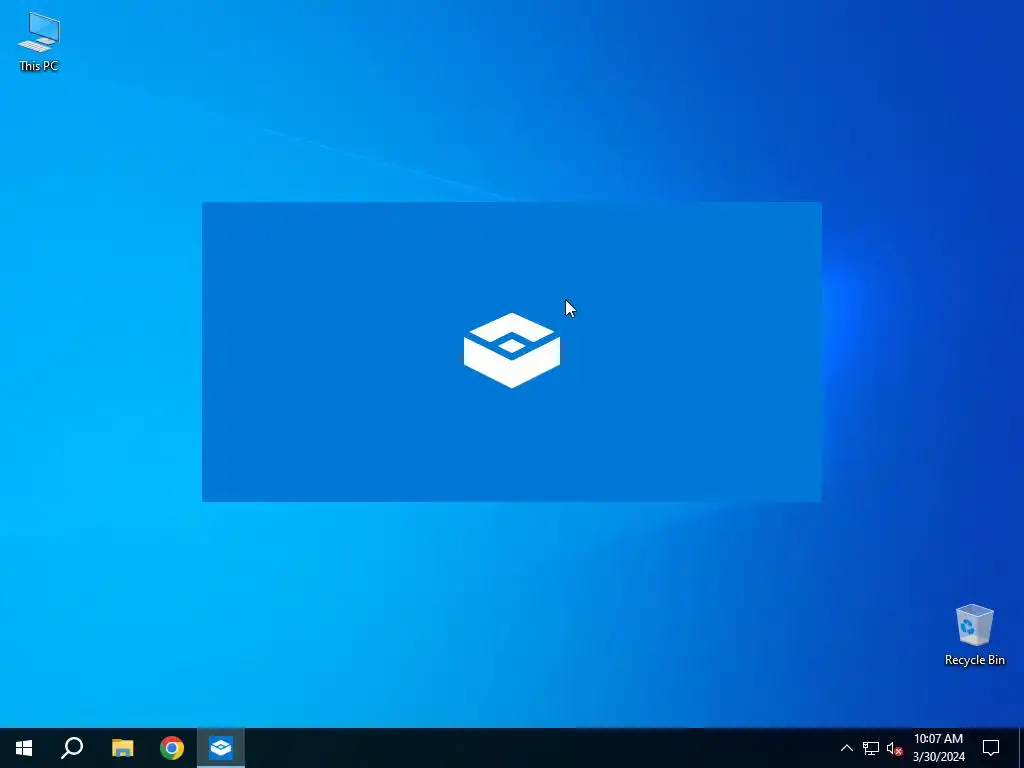Open taskbar search magnifier
Screen dimensions: 1024x768
pyautogui.click(x=72, y=748)
